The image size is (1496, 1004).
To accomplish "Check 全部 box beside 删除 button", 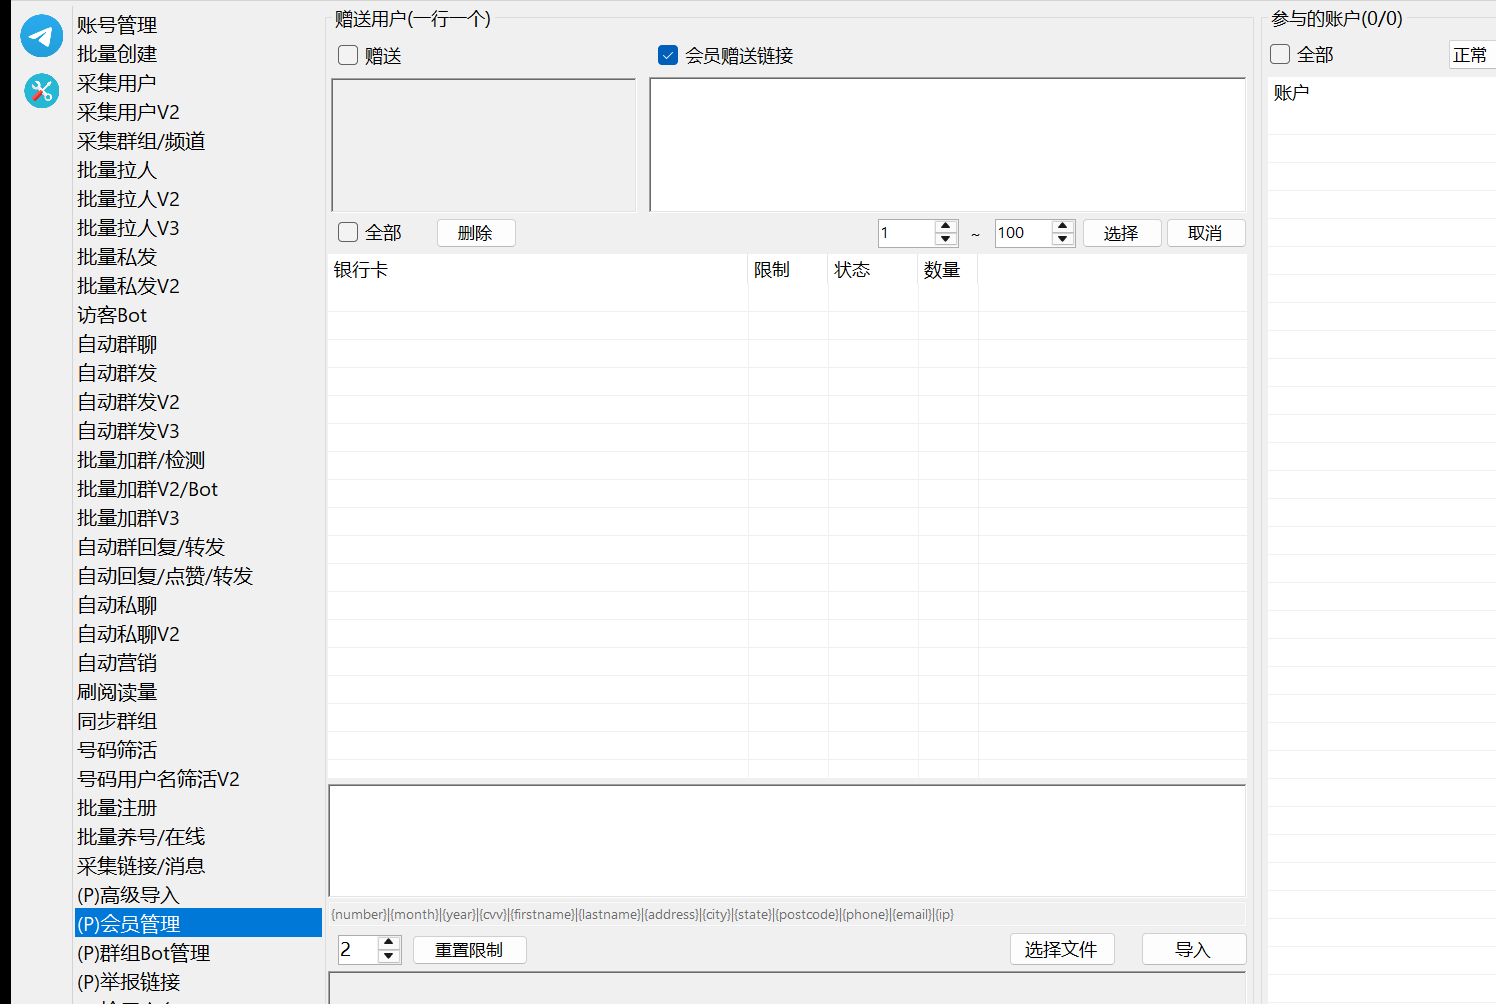I will coord(348,232).
